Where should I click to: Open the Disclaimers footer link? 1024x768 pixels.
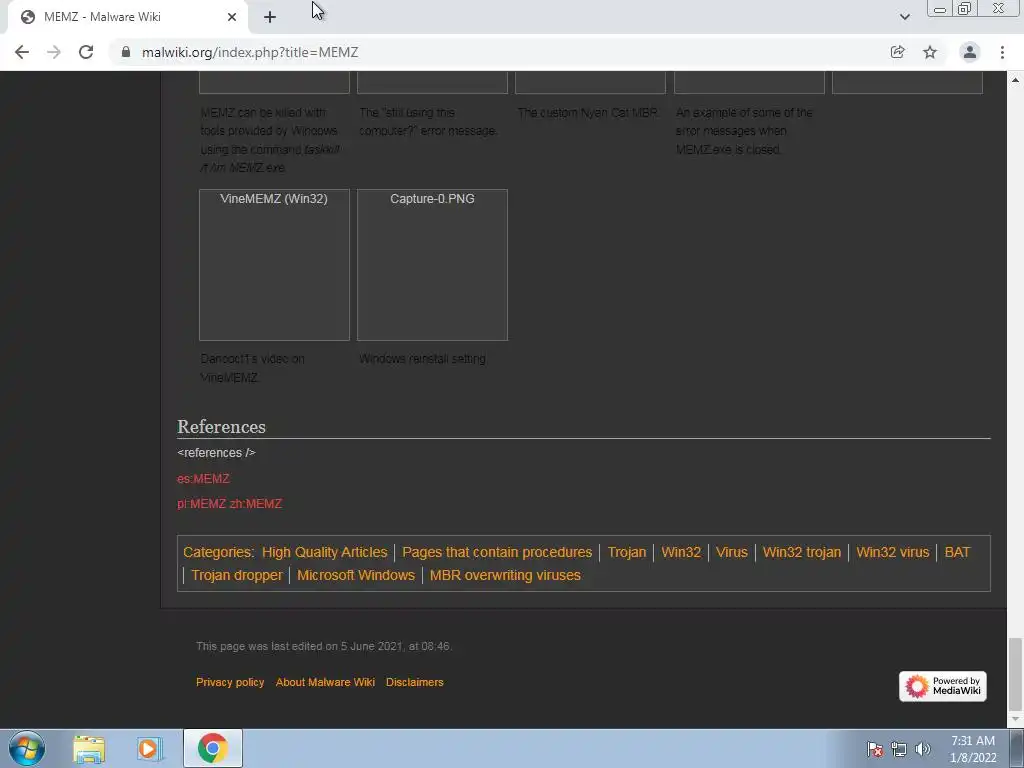click(x=415, y=682)
